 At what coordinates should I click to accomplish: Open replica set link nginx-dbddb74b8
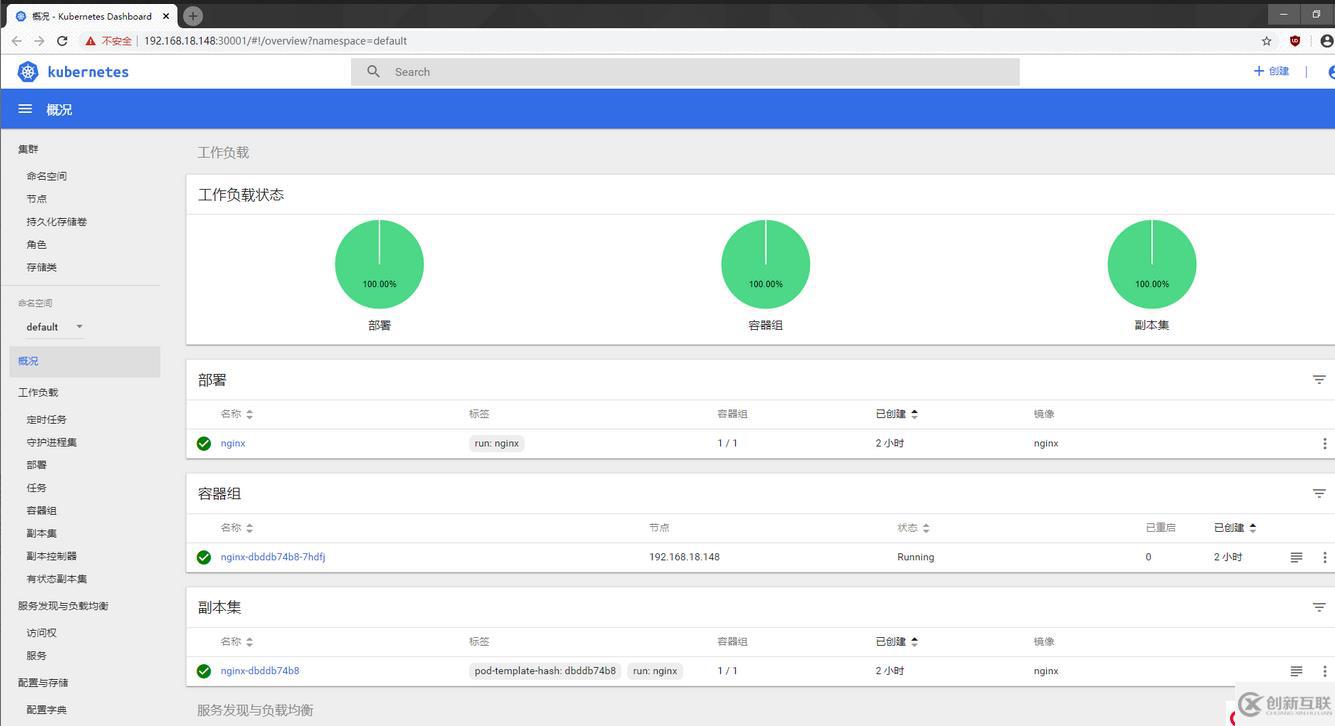pos(260,671)
